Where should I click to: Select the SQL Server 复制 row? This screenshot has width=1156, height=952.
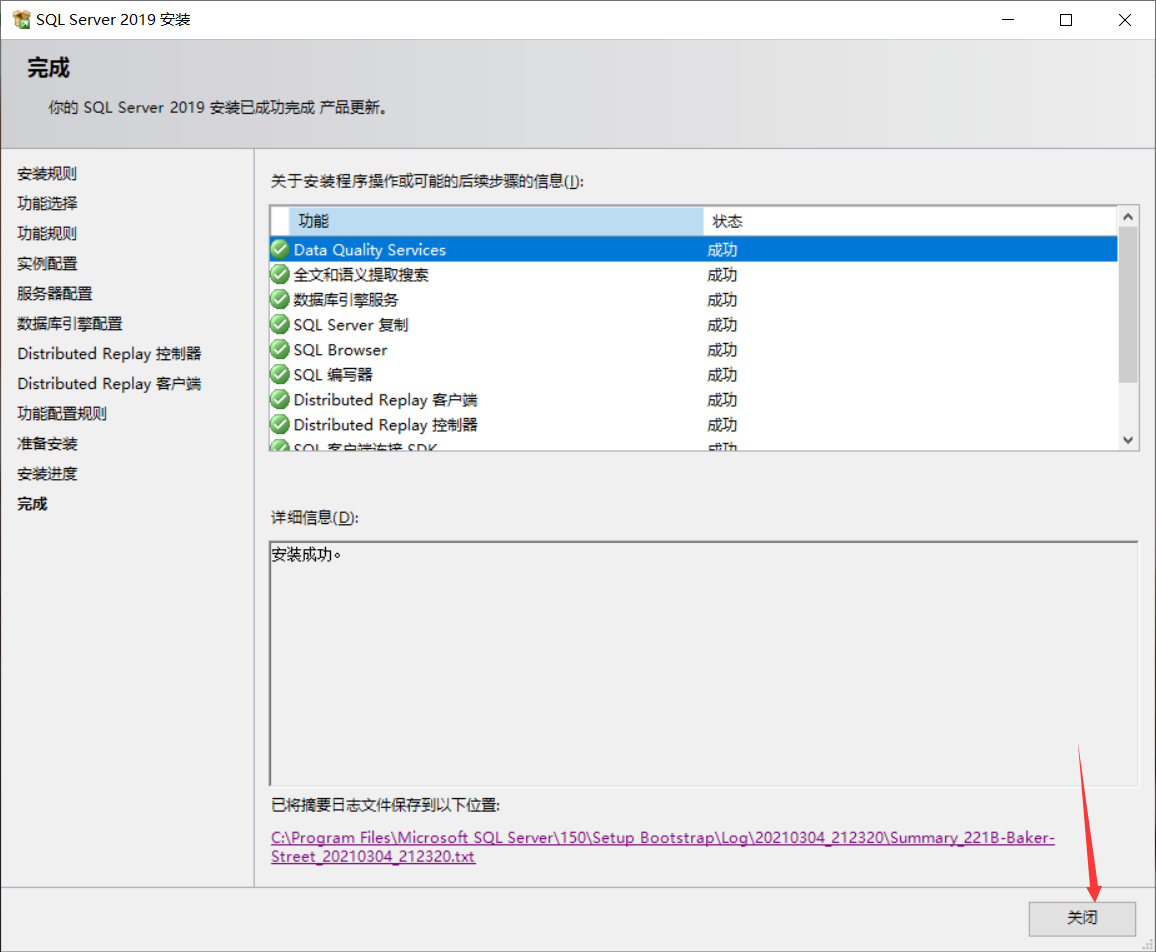click(694, 324)
